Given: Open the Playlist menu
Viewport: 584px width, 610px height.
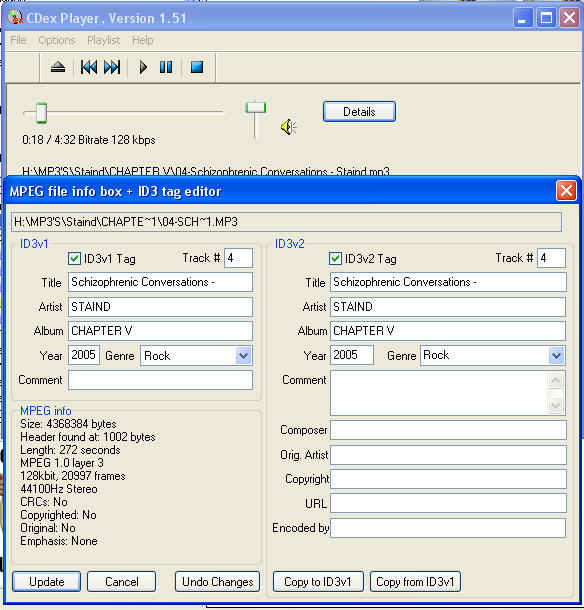Looking at the screenshot, I should point(103,40).
